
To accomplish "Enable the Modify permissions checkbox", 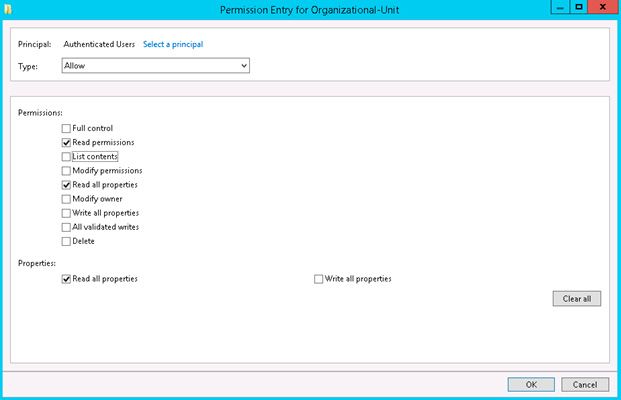I will pyautogui.click(x=66, y=171).
